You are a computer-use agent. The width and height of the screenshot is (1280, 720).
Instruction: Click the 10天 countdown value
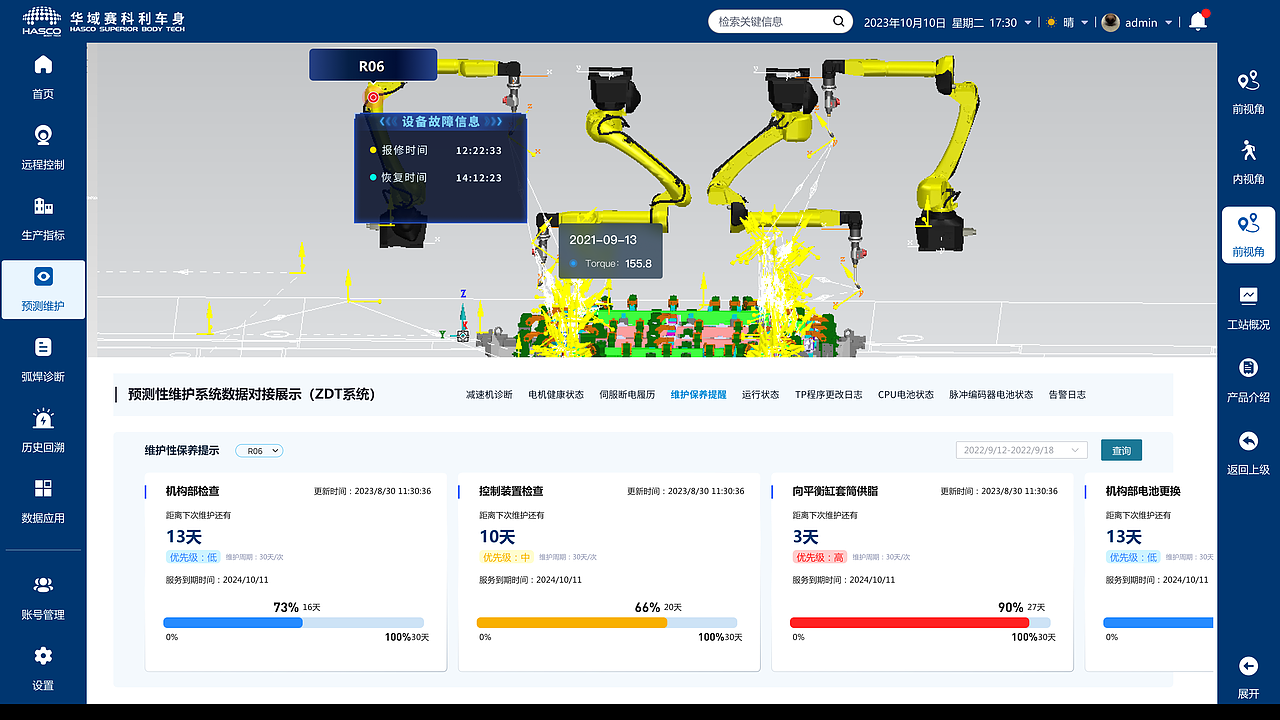pos(496,537)
